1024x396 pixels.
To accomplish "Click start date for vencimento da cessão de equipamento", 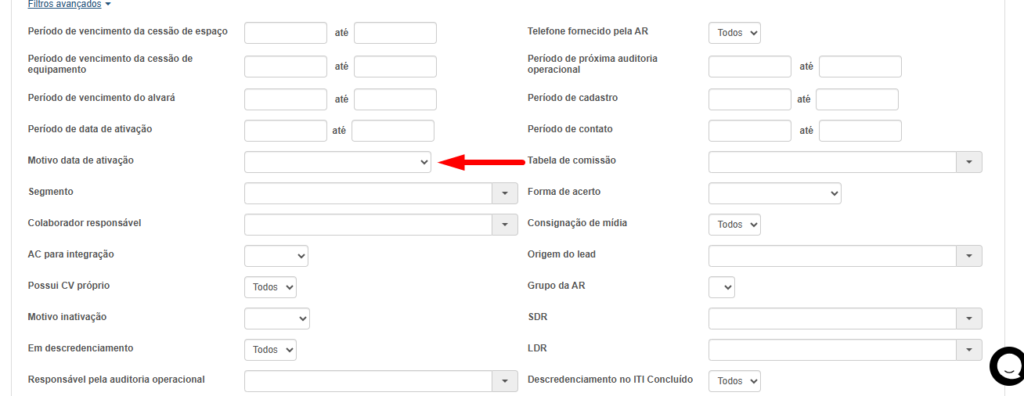I will coord(285,67).
